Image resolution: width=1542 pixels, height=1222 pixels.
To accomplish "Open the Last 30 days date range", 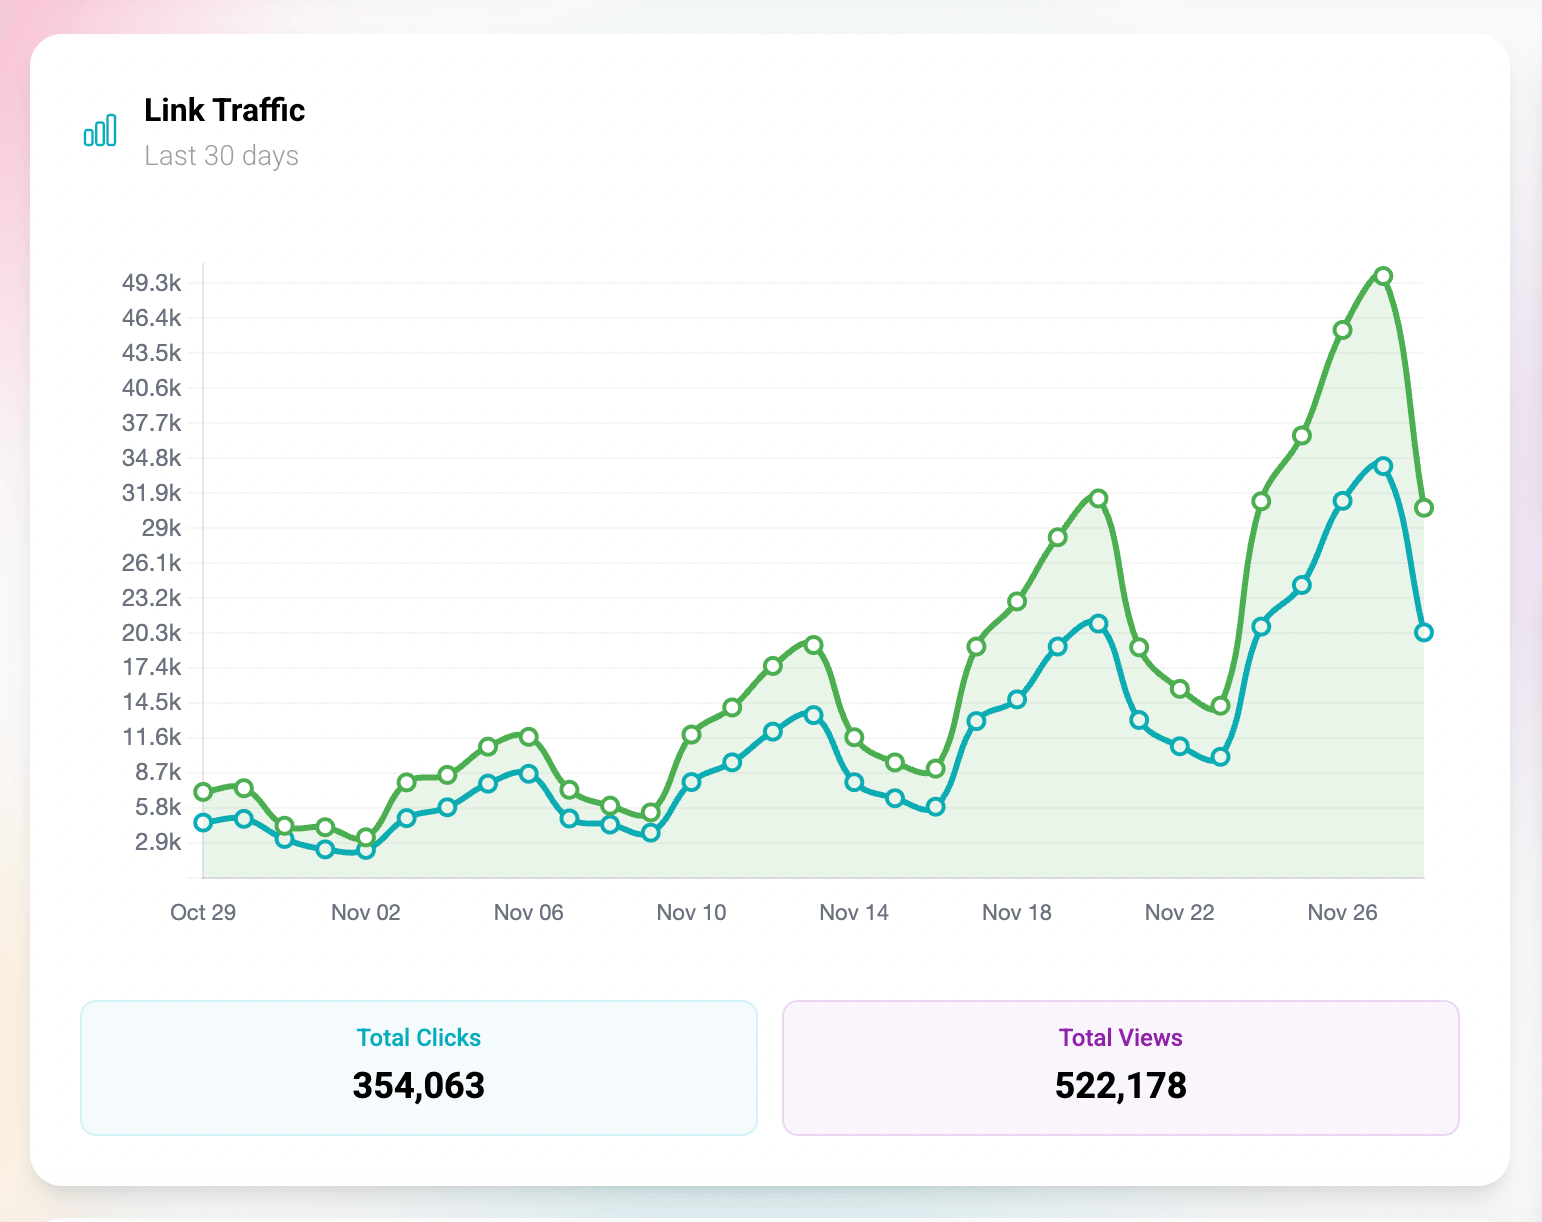I will tap(222, 155).
